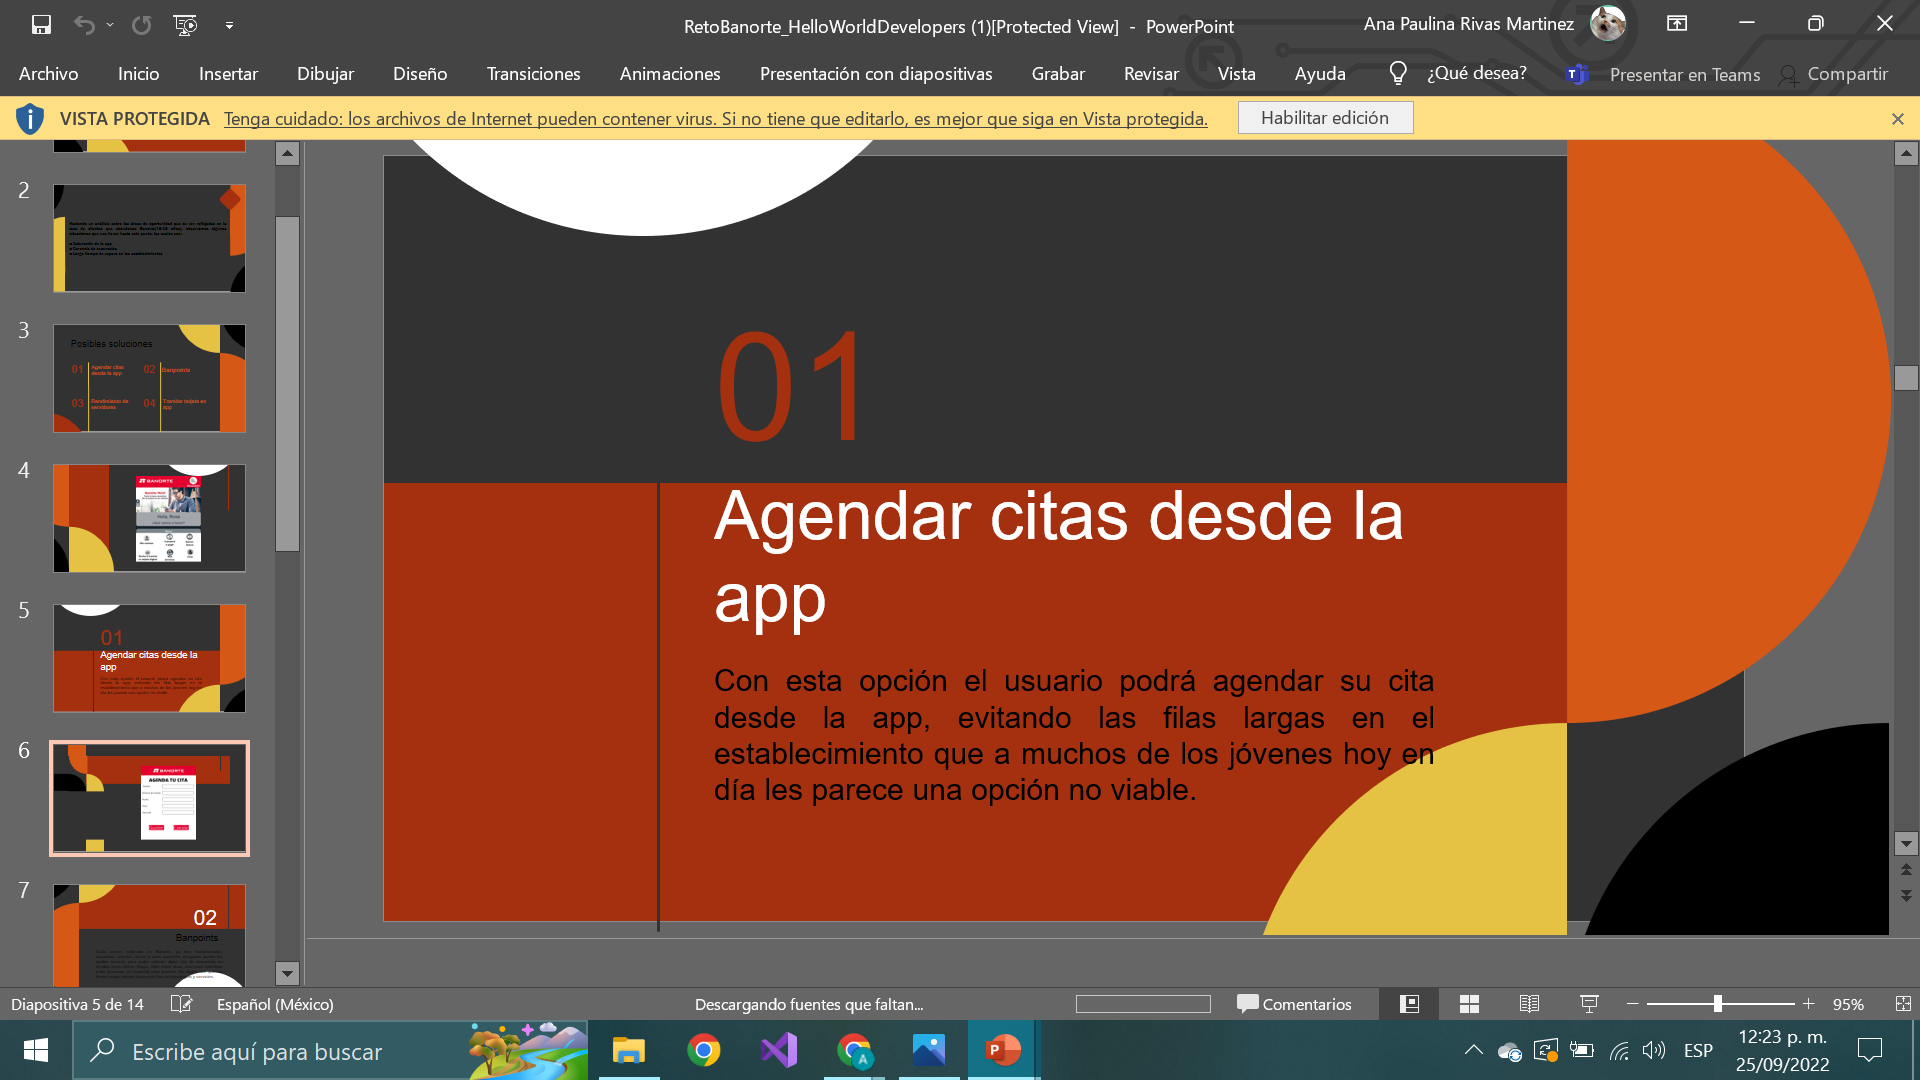
Task: Open Ribbon Display Options
Action: click(1677, 24)
